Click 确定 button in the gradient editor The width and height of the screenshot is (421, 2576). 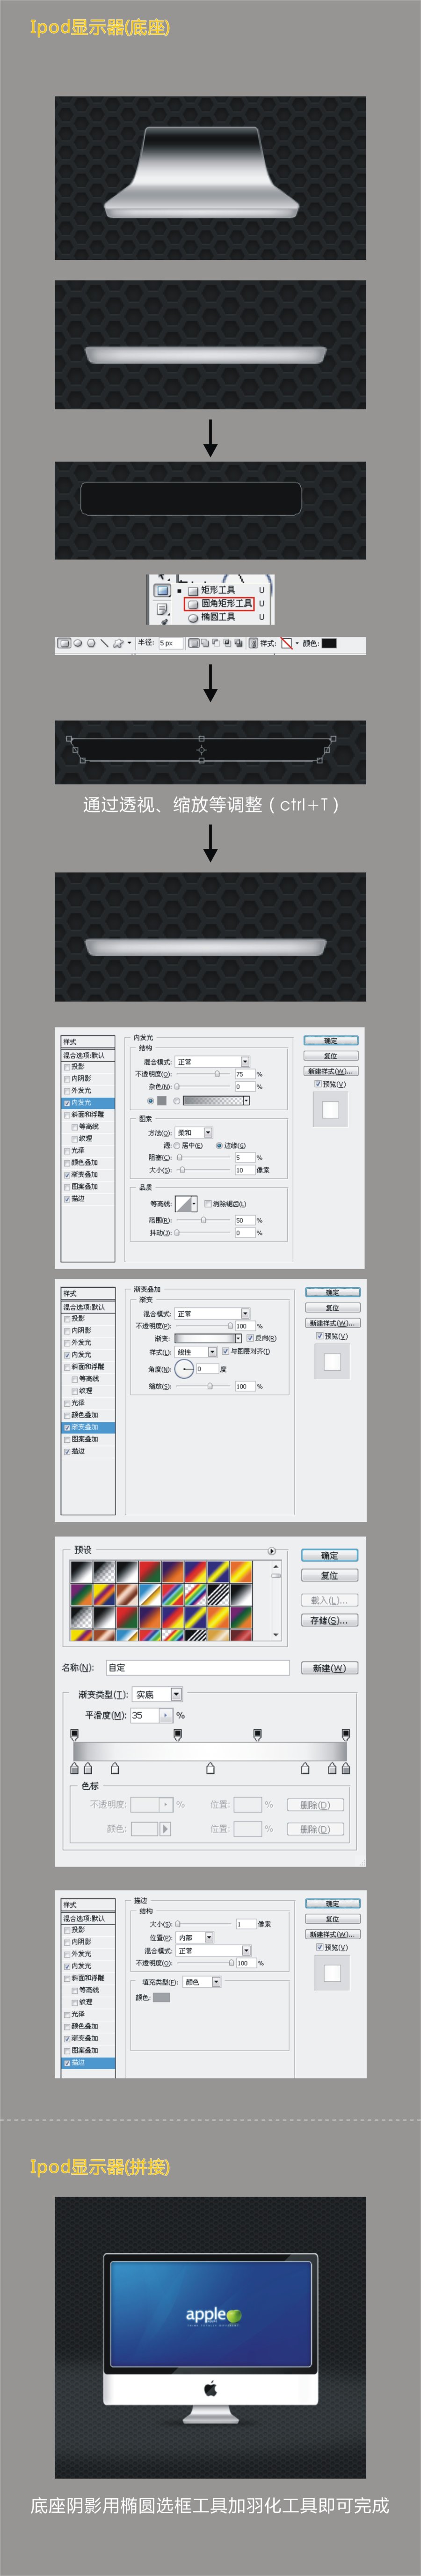tap(329, 1556)
